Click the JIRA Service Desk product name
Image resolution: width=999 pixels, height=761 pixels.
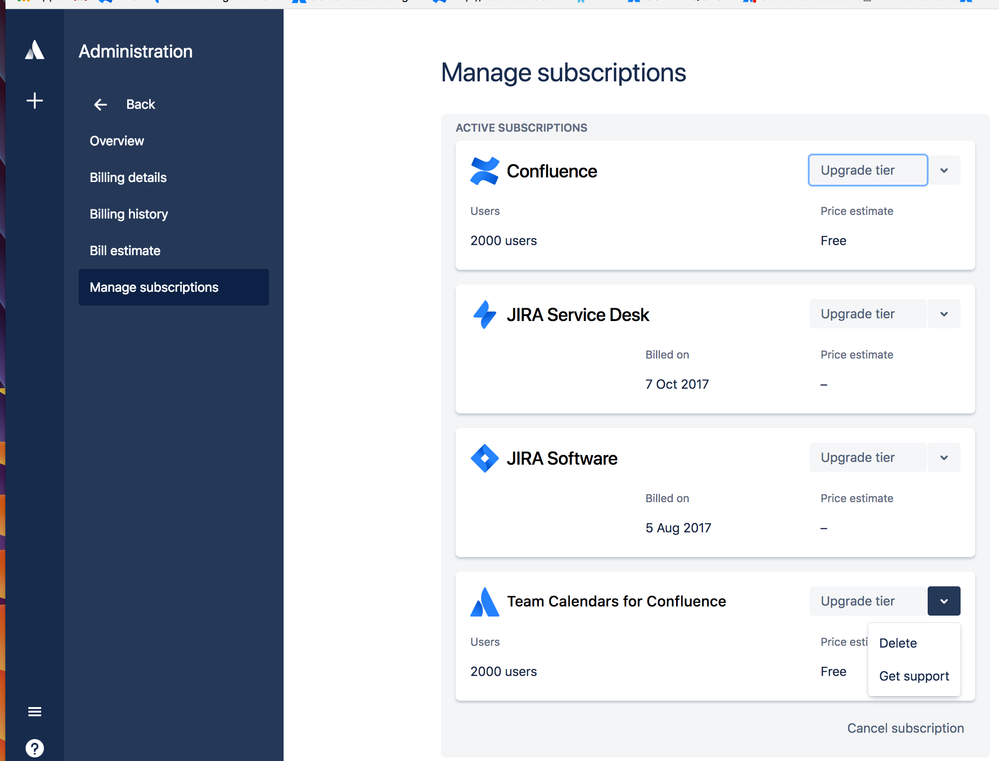pos(578,315)
